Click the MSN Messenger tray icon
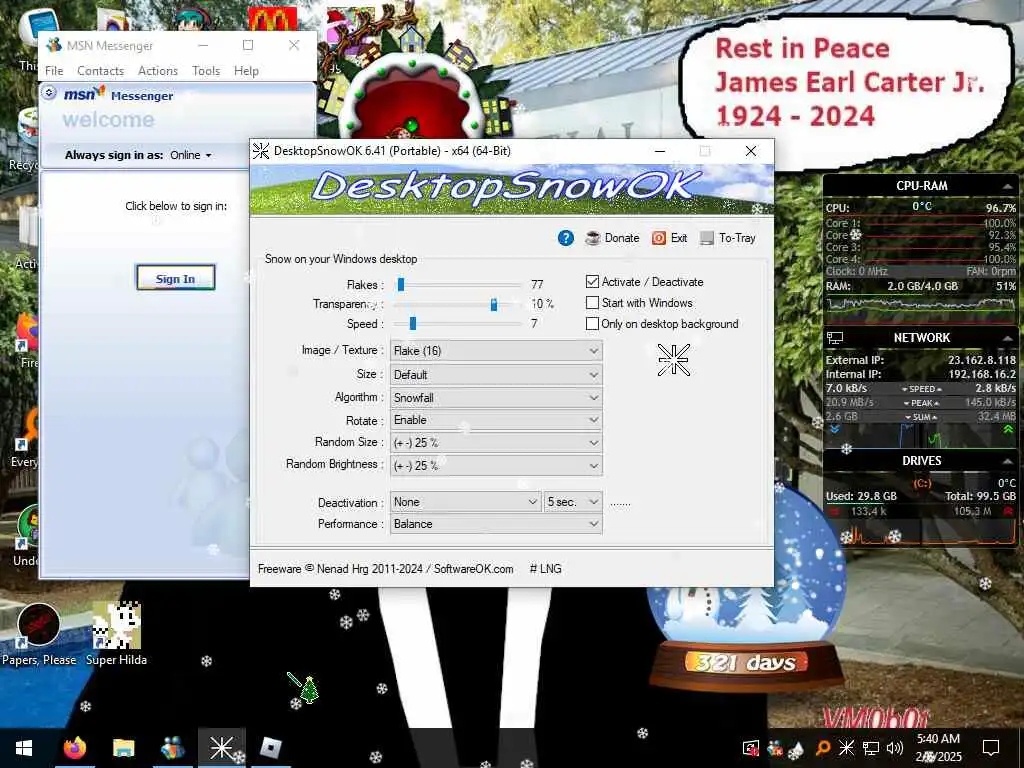The image size is (1024, 768). point(775,748)
